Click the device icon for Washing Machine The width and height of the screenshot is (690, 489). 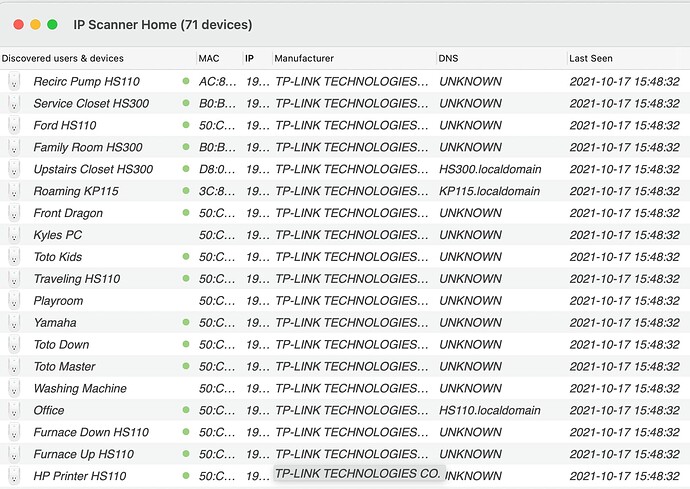click(14, 388)
